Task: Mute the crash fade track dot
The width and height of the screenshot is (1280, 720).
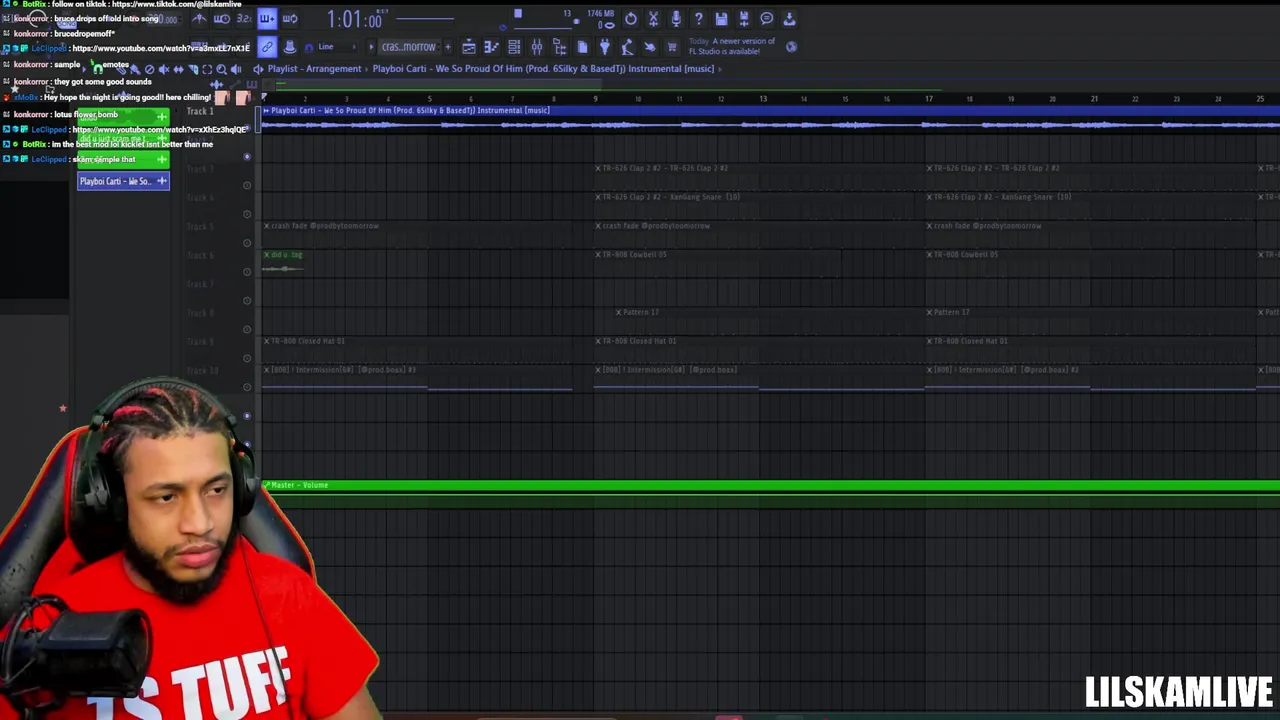Action: point(247,243)
